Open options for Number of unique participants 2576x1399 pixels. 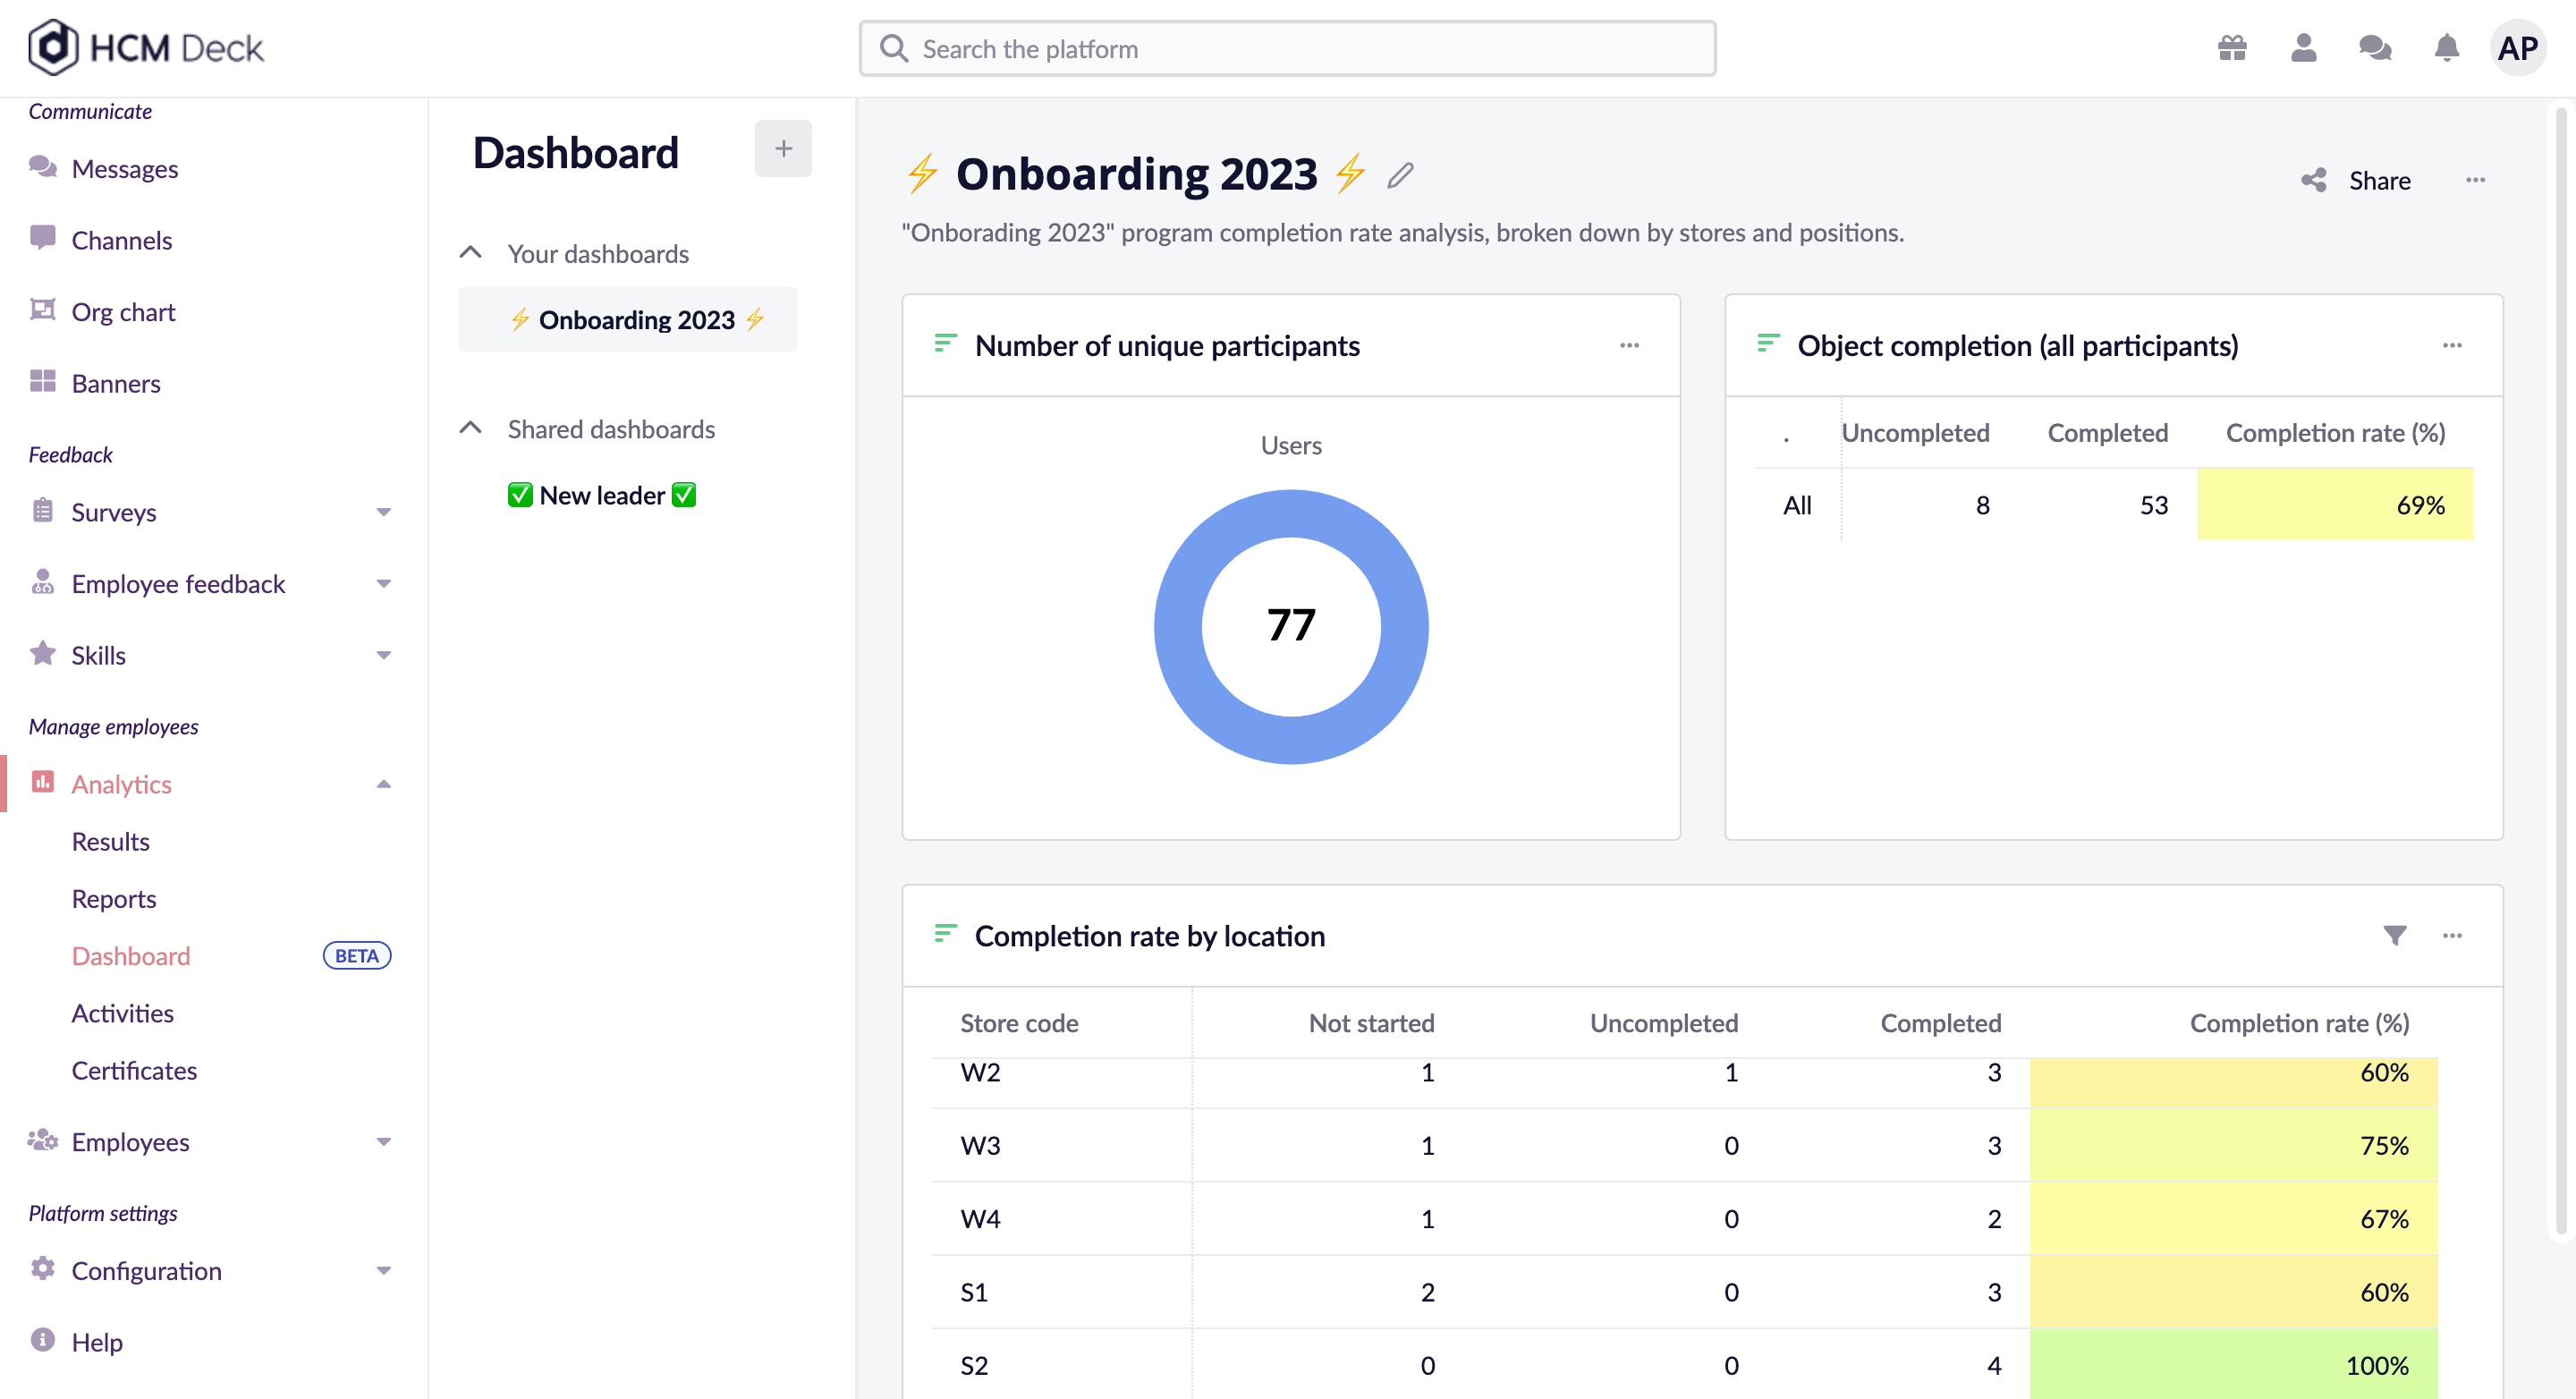1629,345
